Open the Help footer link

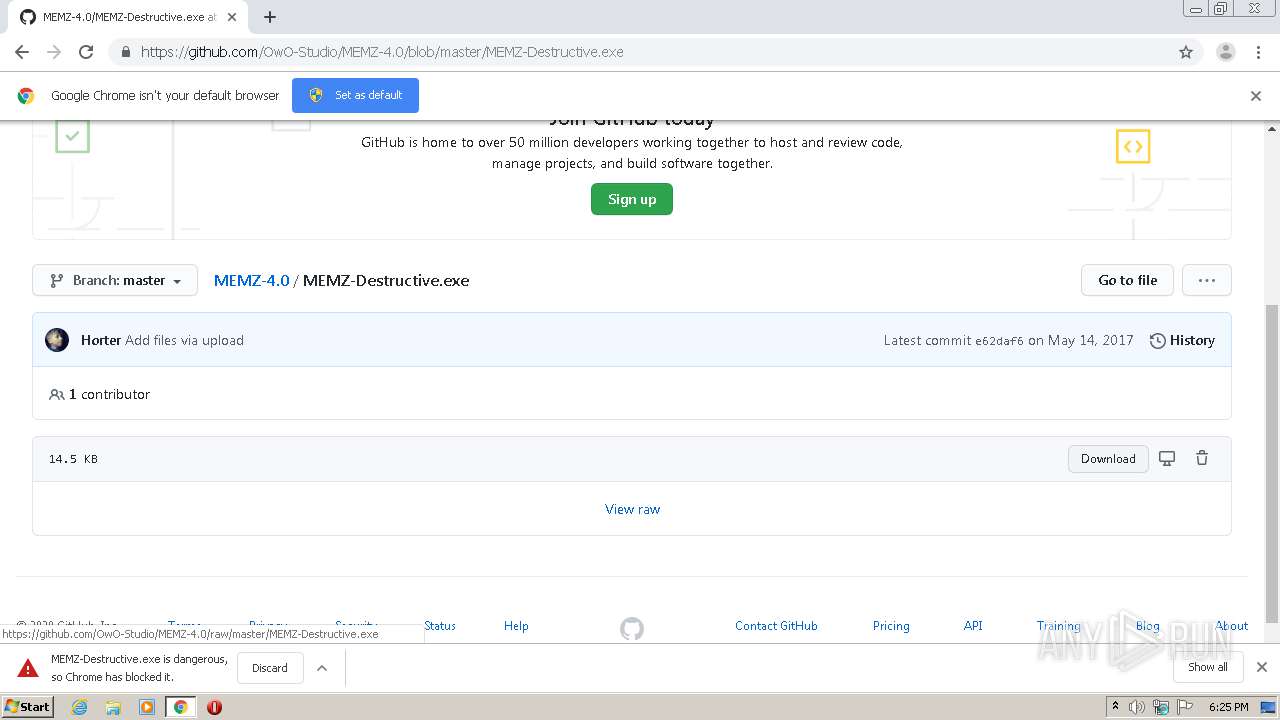pos(516,626)
